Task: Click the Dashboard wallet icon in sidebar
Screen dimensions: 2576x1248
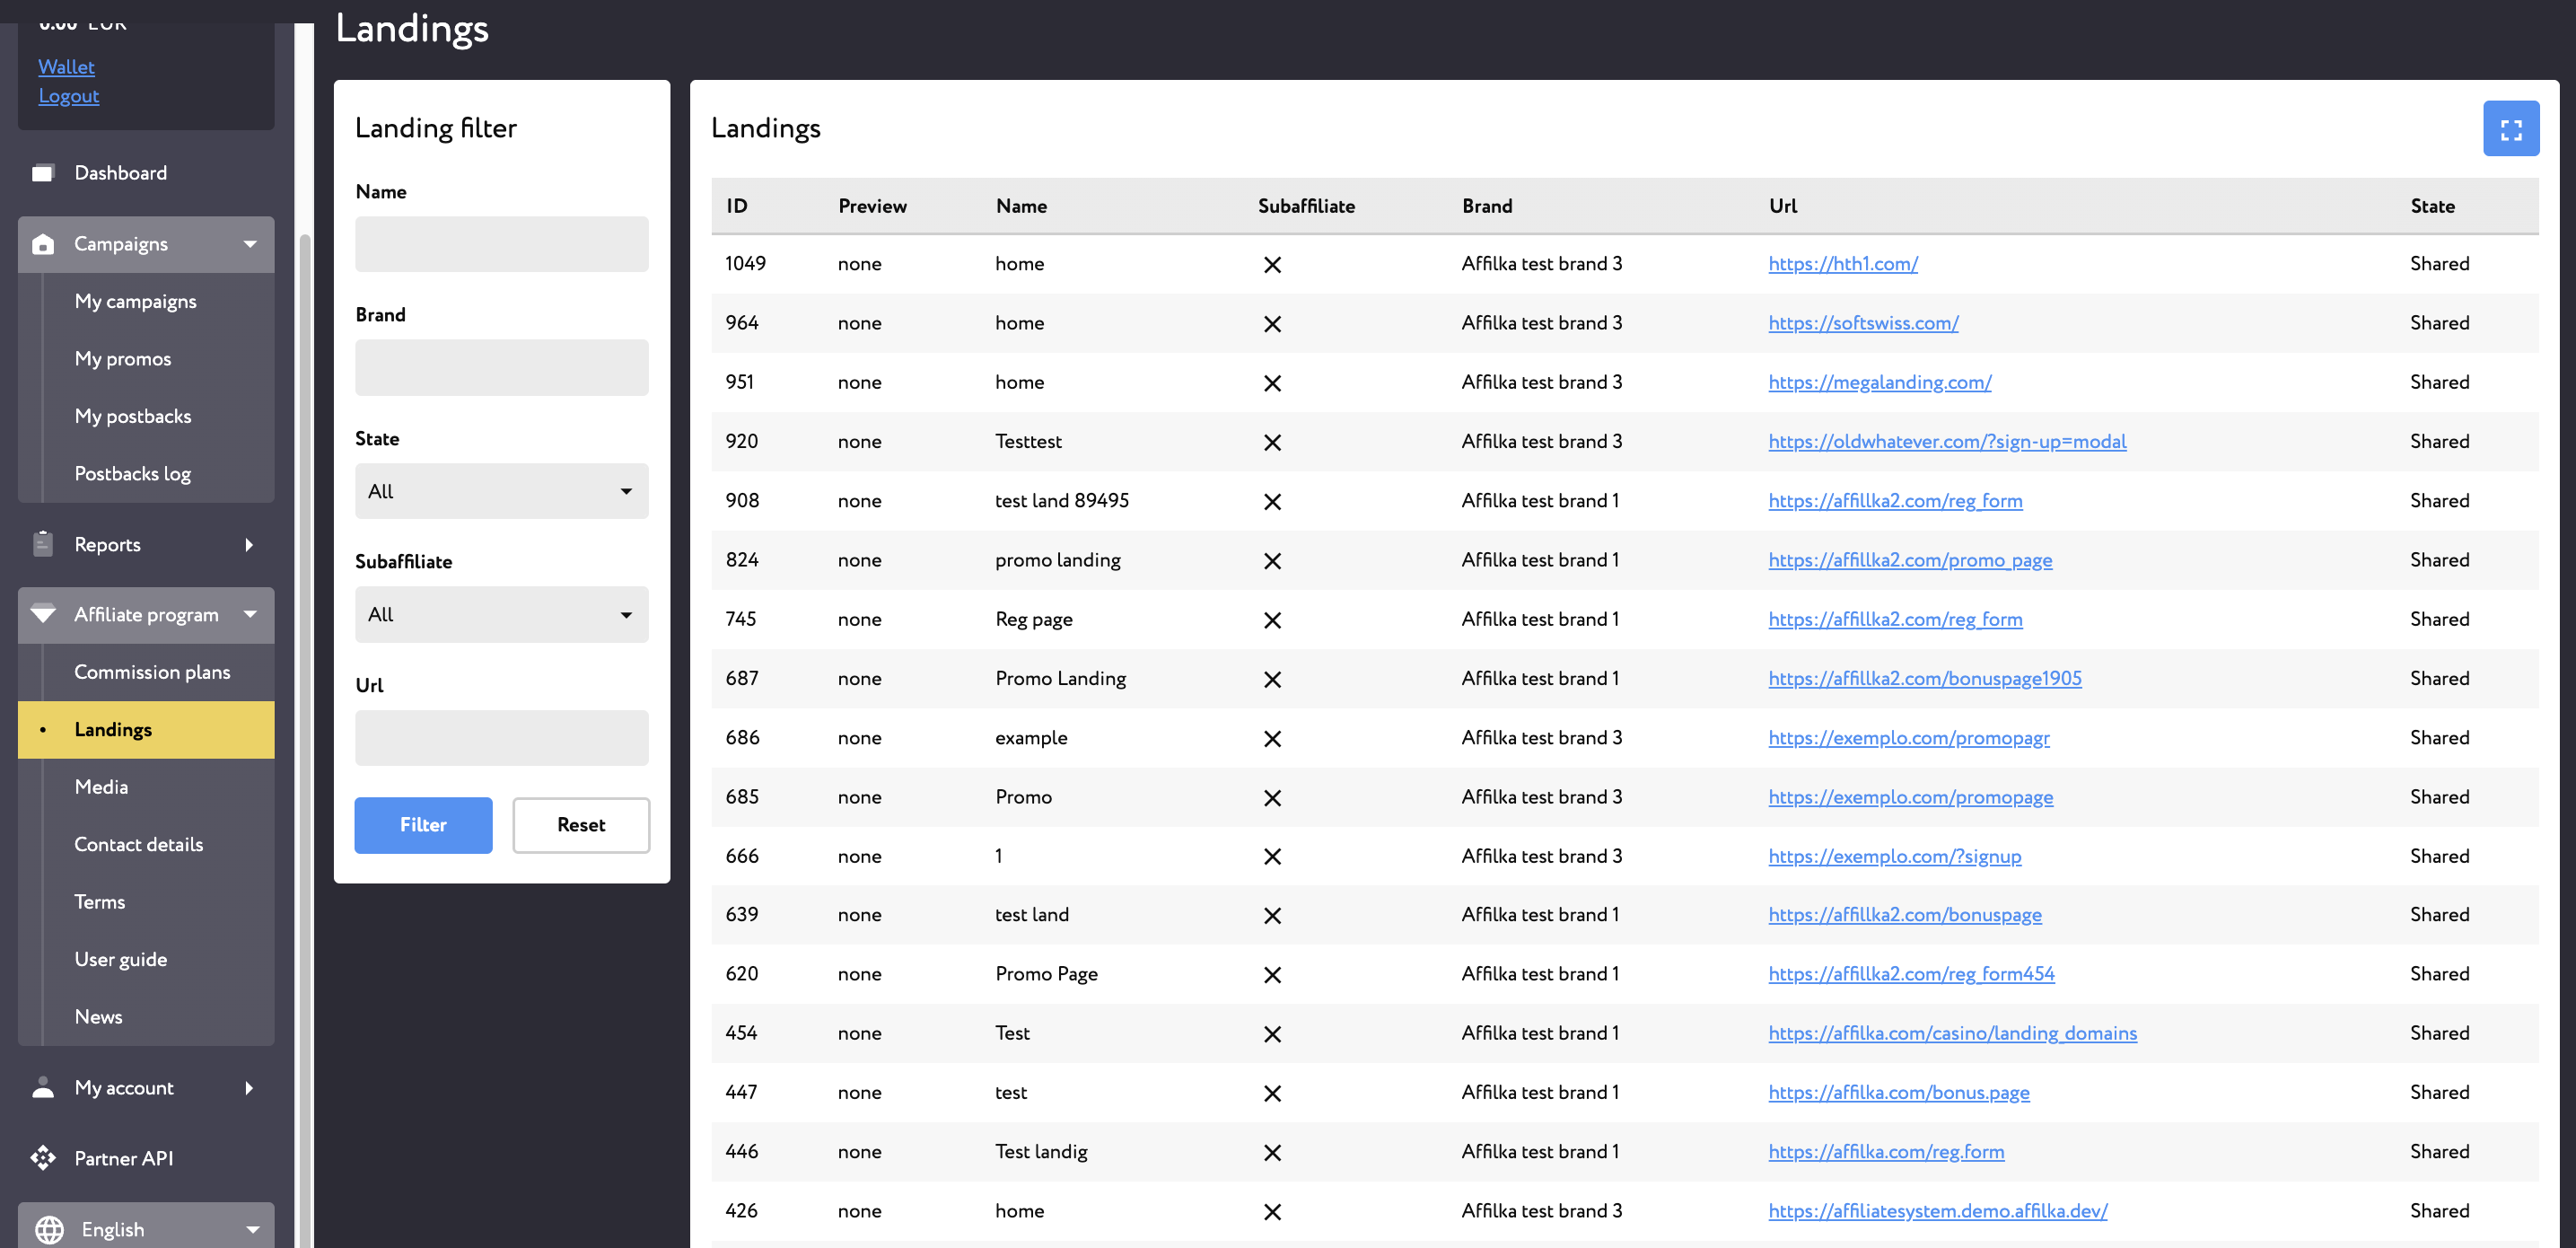Action: coord(43,173)
